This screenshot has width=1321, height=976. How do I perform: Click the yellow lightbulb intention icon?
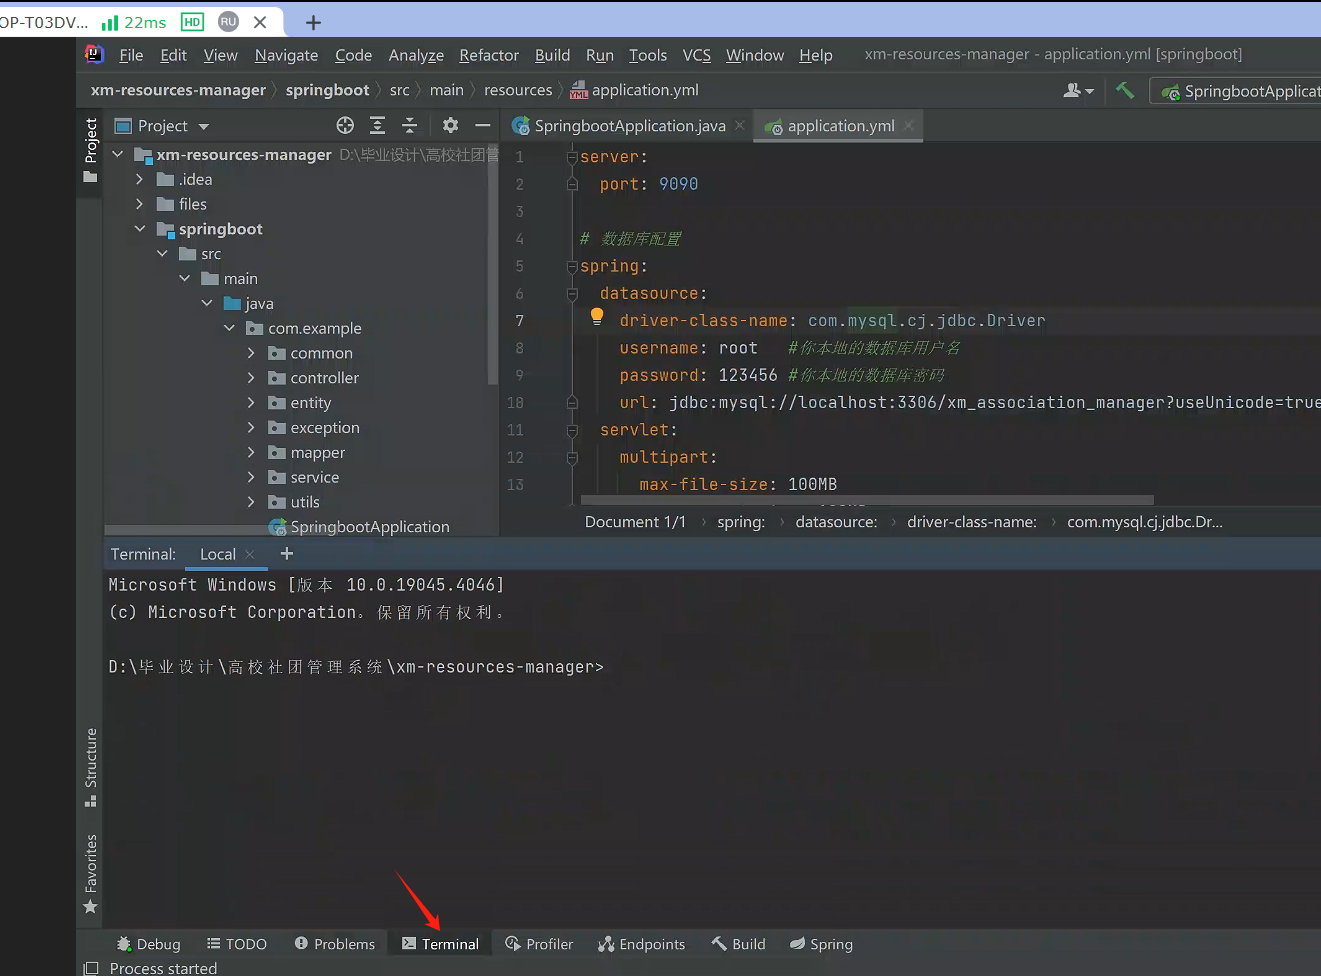point(597,317)
